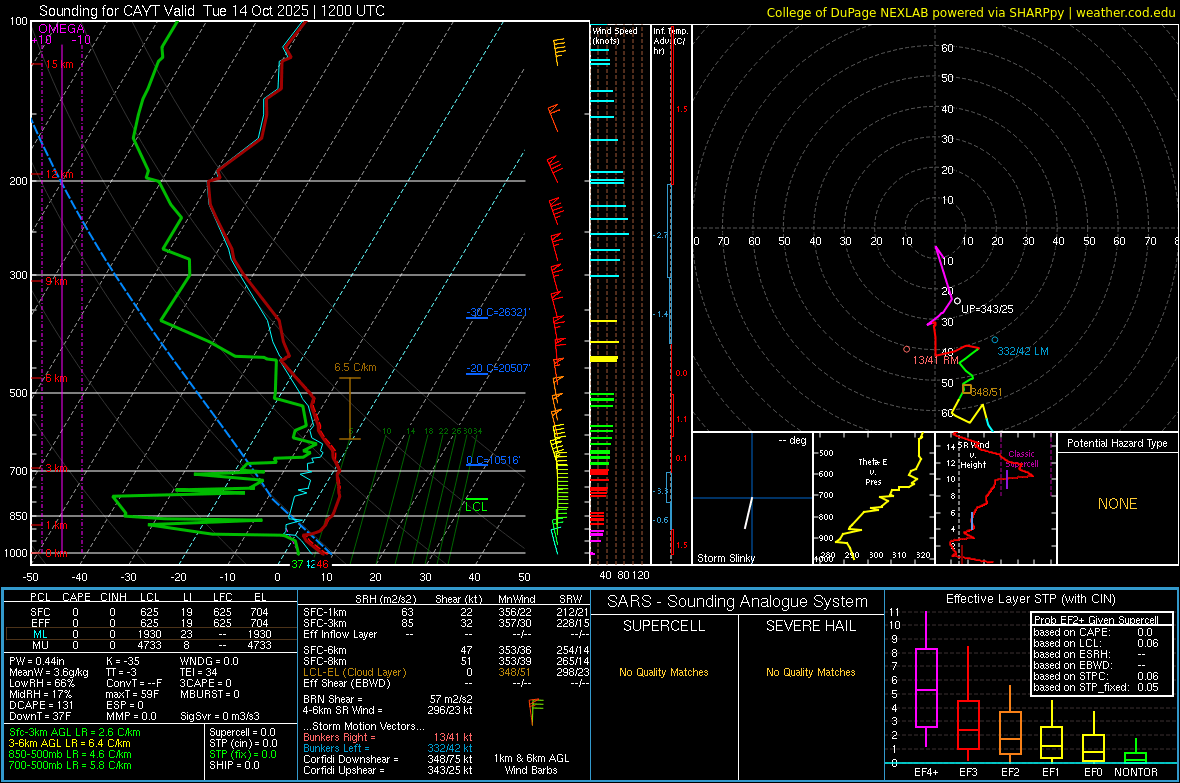Select the highlighted ML parcel row
The width and height of the screenshot is (1180, 783).
tap(151, 634)
